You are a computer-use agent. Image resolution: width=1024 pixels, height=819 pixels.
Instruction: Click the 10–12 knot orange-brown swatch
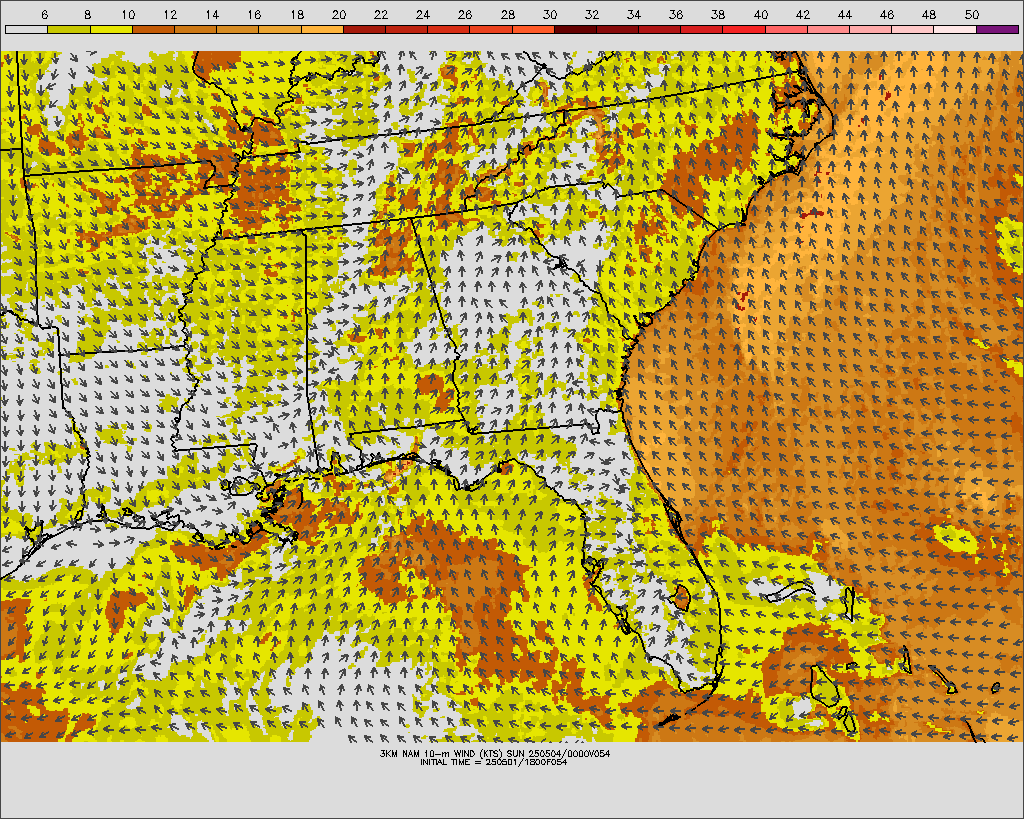(153, 29)
